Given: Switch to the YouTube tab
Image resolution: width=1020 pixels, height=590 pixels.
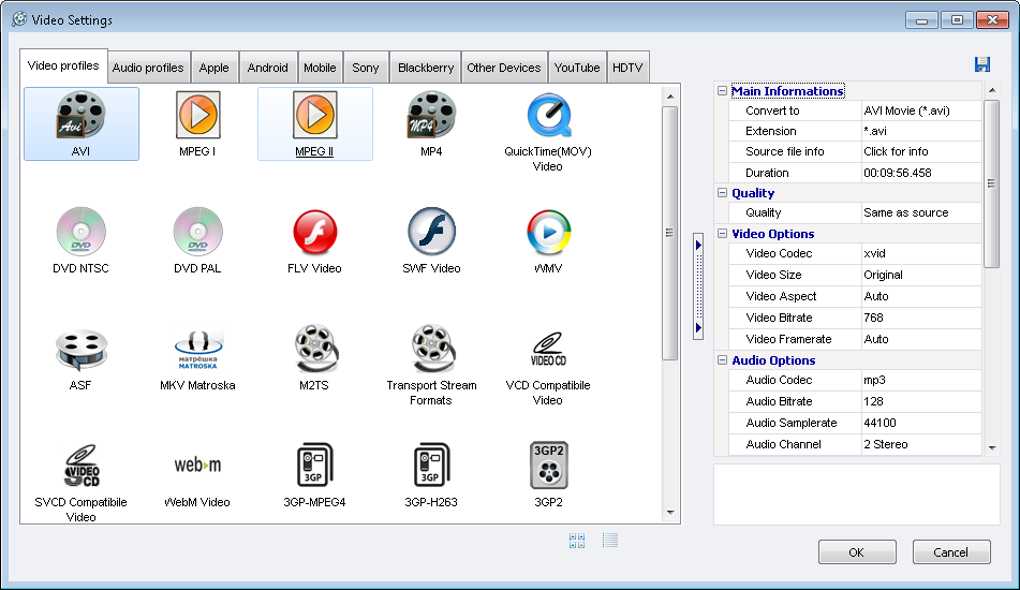Looking at the screenshot, I should point(577,68).
